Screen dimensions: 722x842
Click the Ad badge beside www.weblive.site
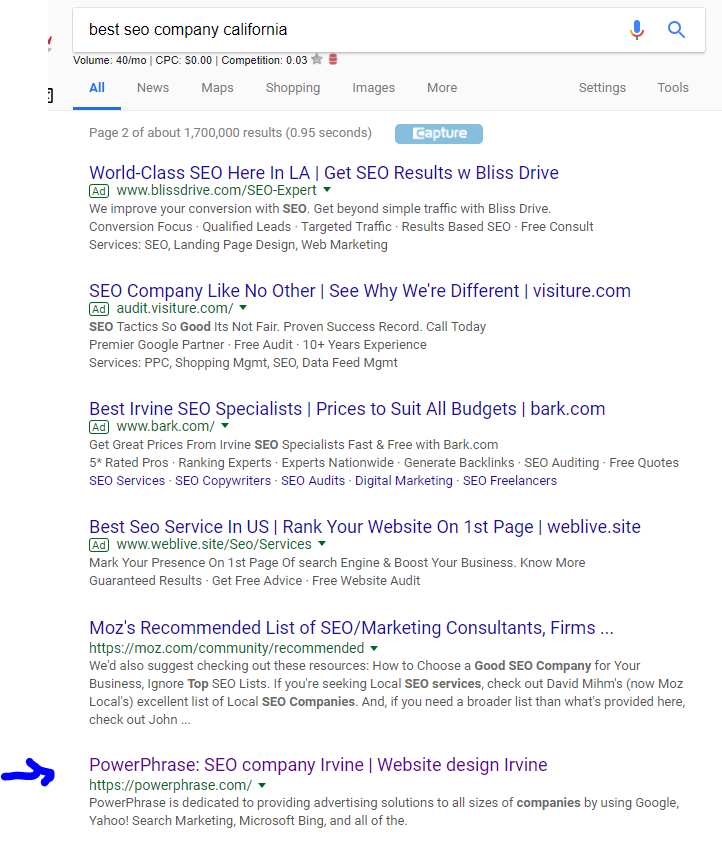99,545
